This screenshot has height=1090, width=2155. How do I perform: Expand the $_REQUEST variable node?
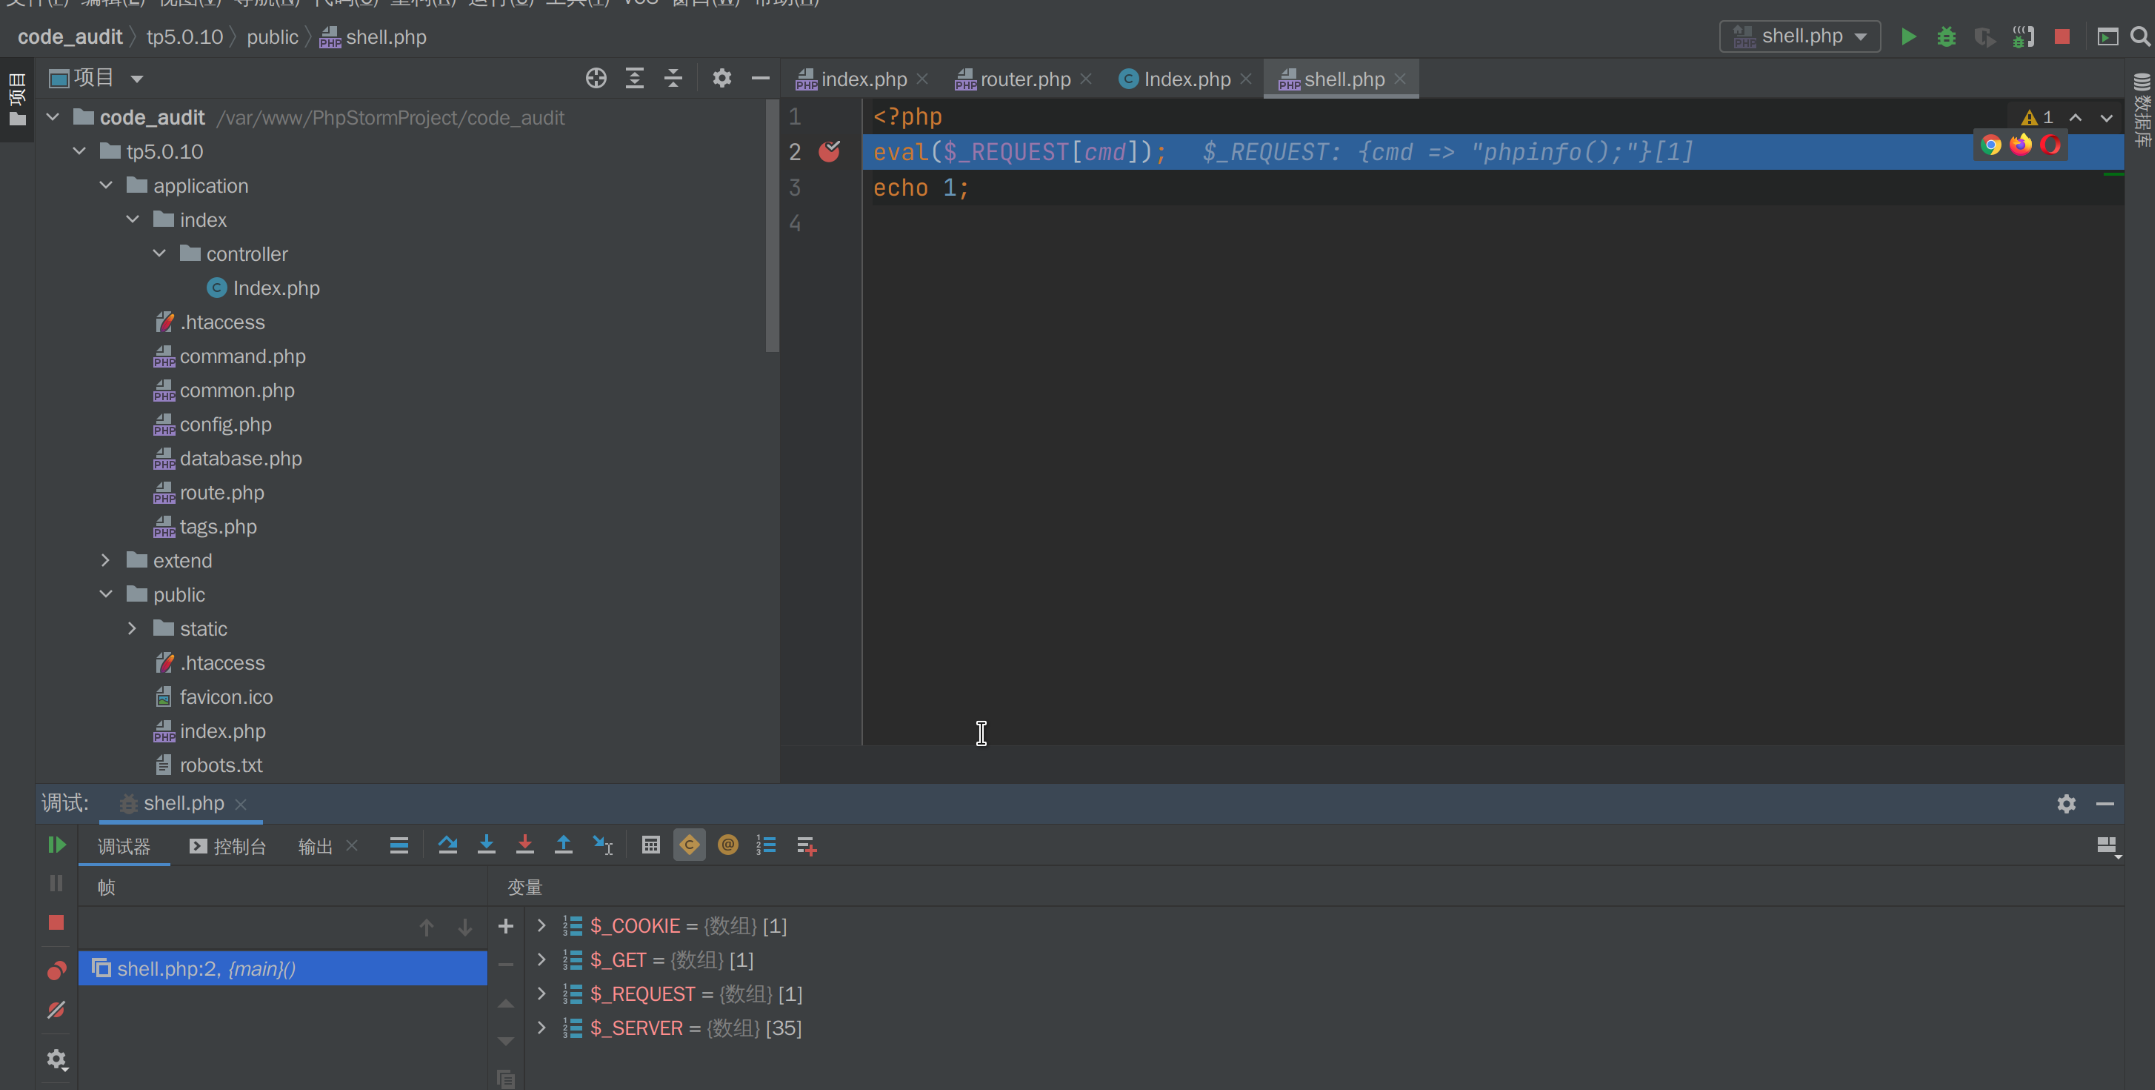(x=542, y=994)
